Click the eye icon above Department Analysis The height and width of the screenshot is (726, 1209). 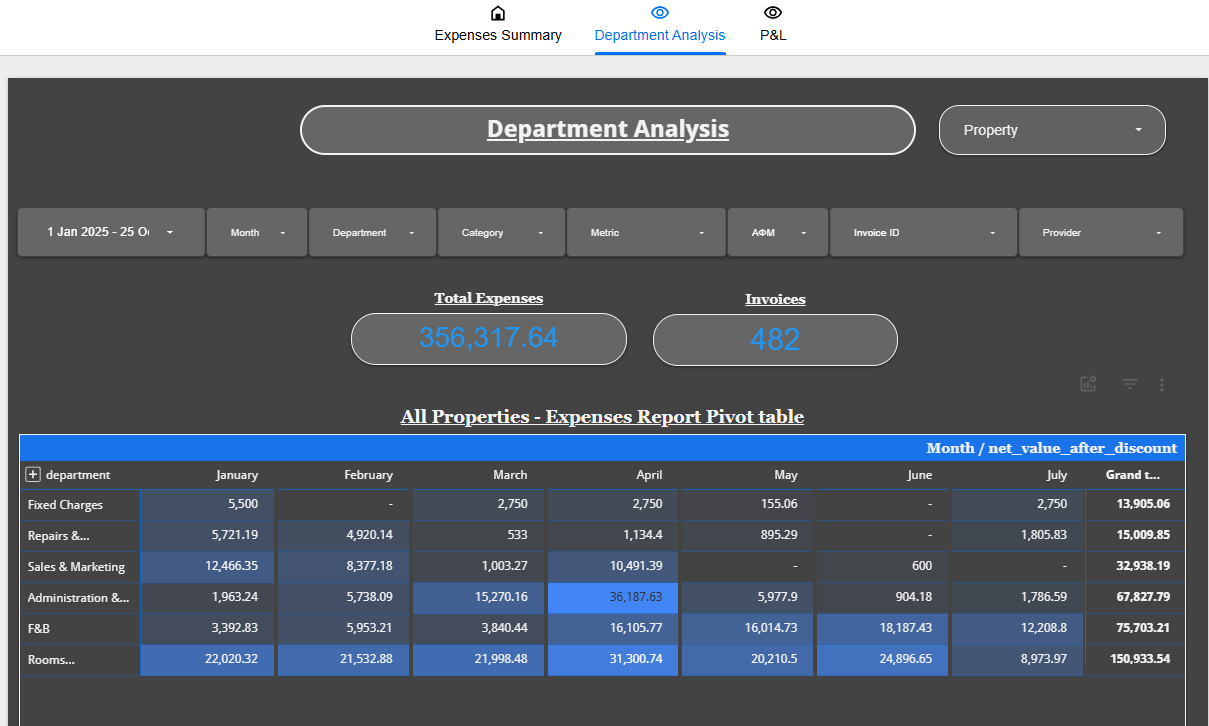point(659,13)
